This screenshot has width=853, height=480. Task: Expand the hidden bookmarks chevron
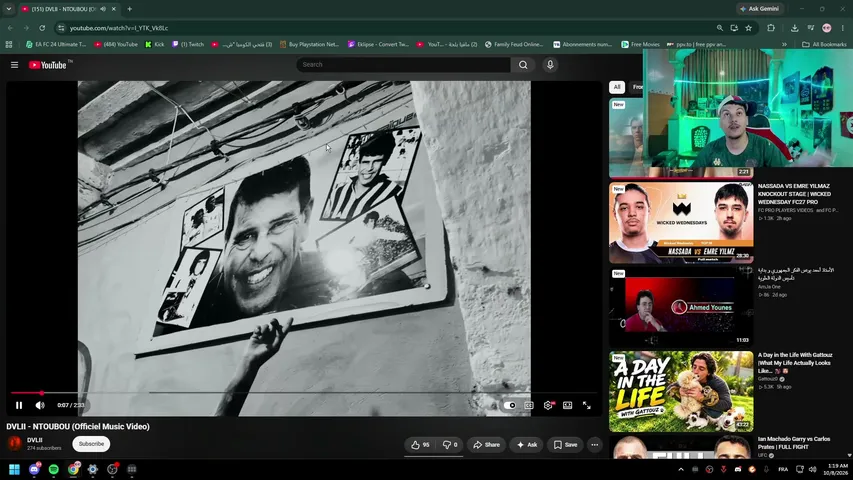(x=784, y=45)
